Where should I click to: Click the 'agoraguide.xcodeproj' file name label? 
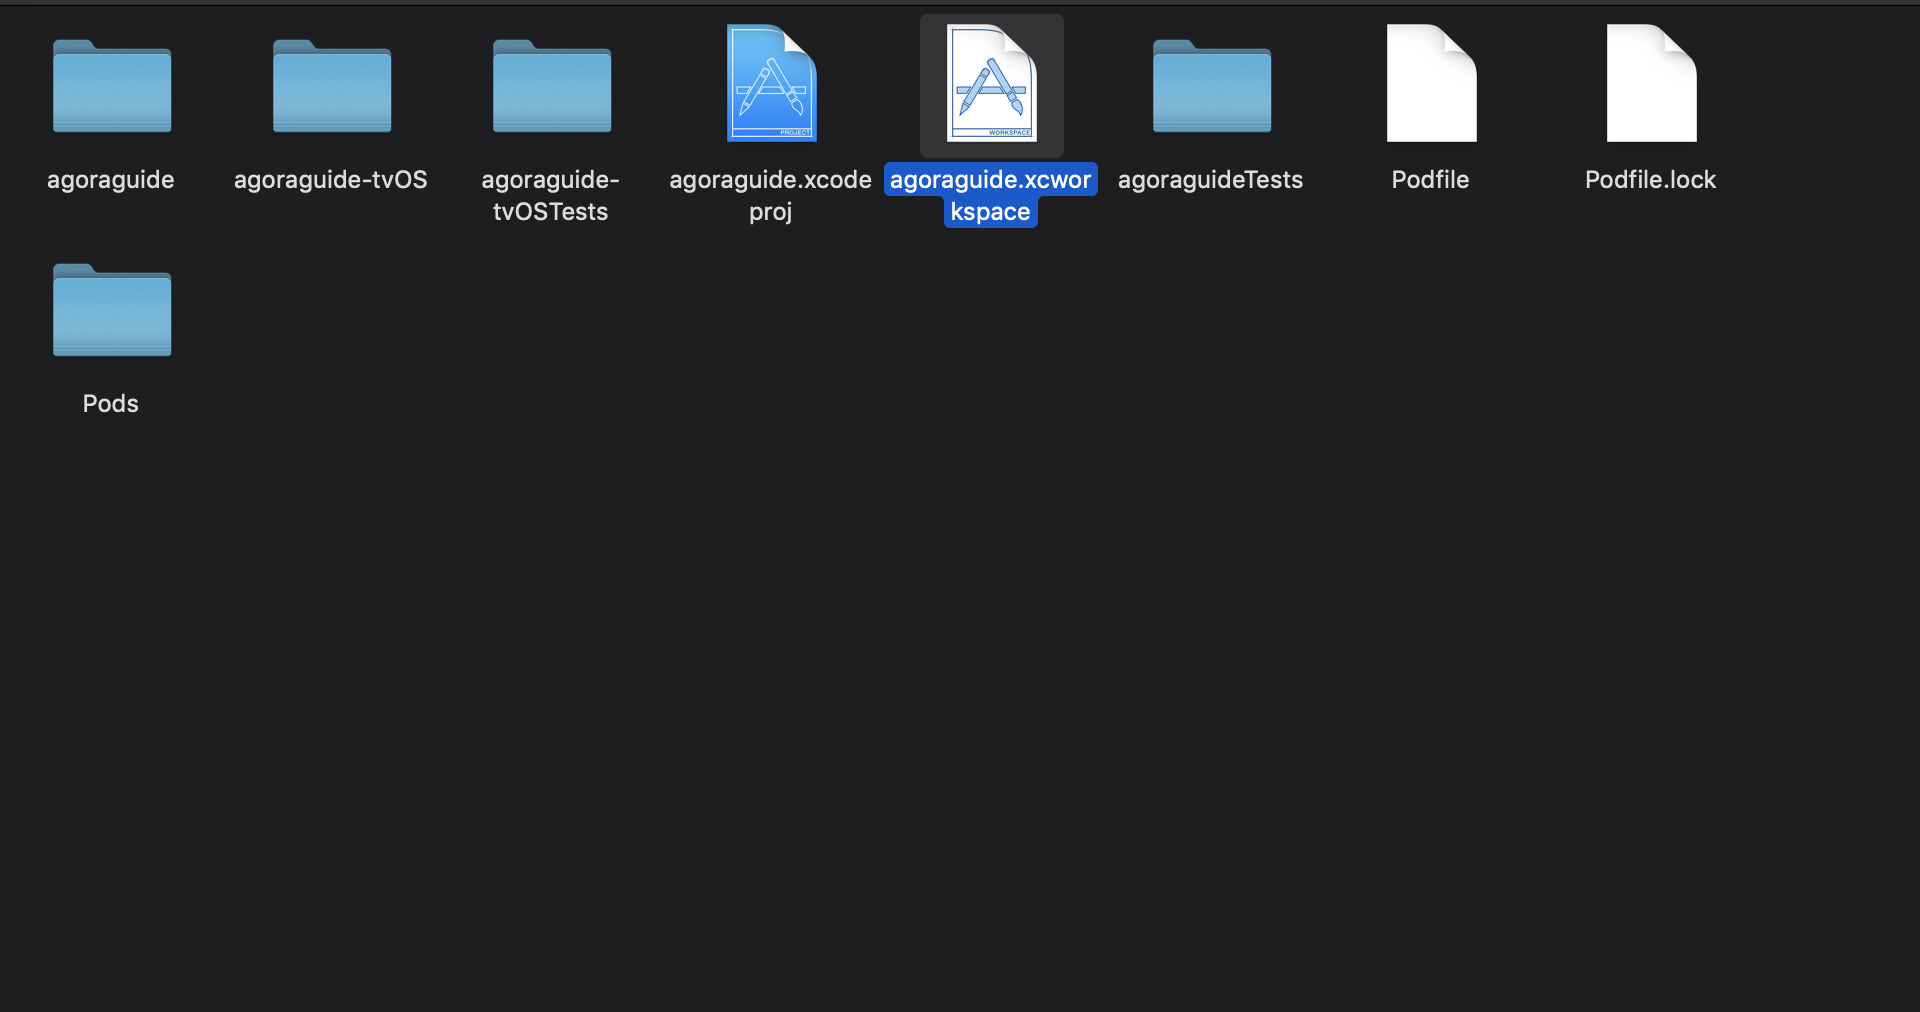(771, 196)
